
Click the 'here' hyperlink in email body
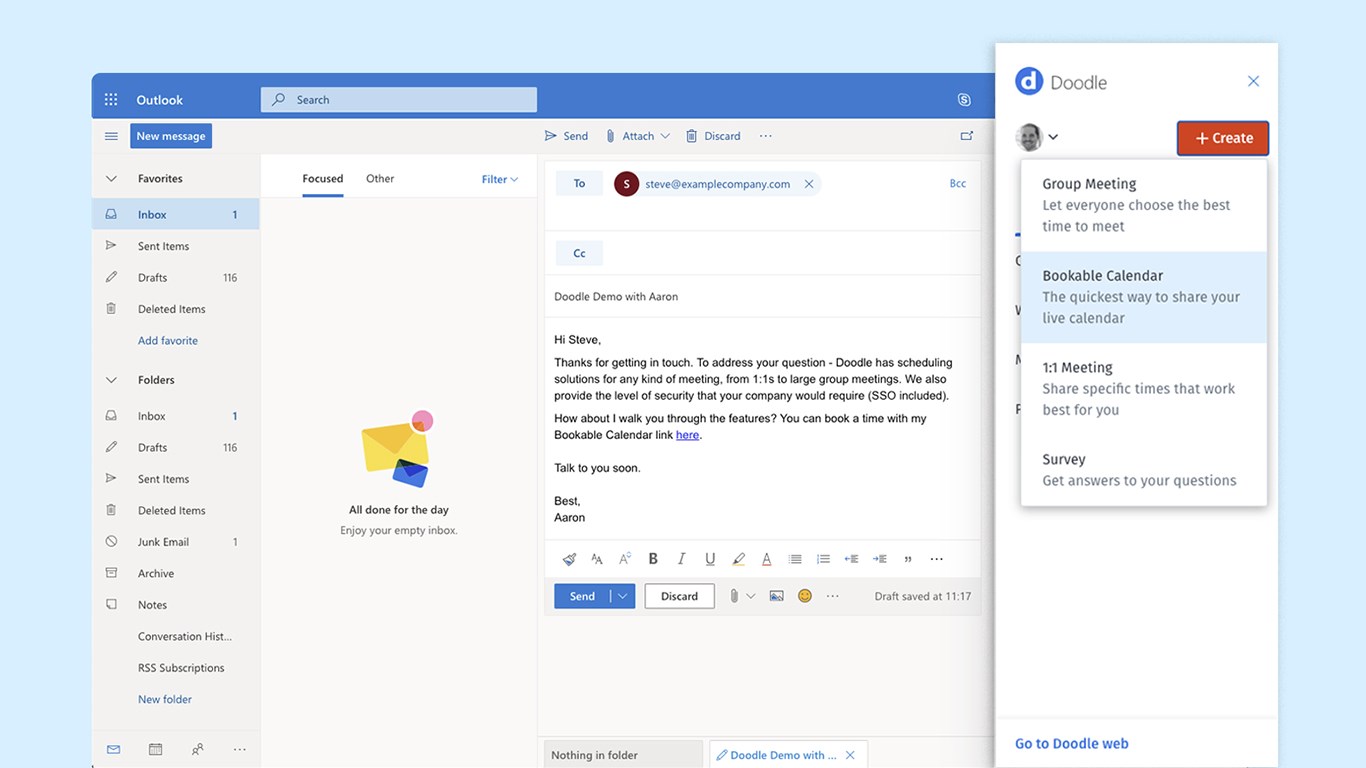[687, 435]
